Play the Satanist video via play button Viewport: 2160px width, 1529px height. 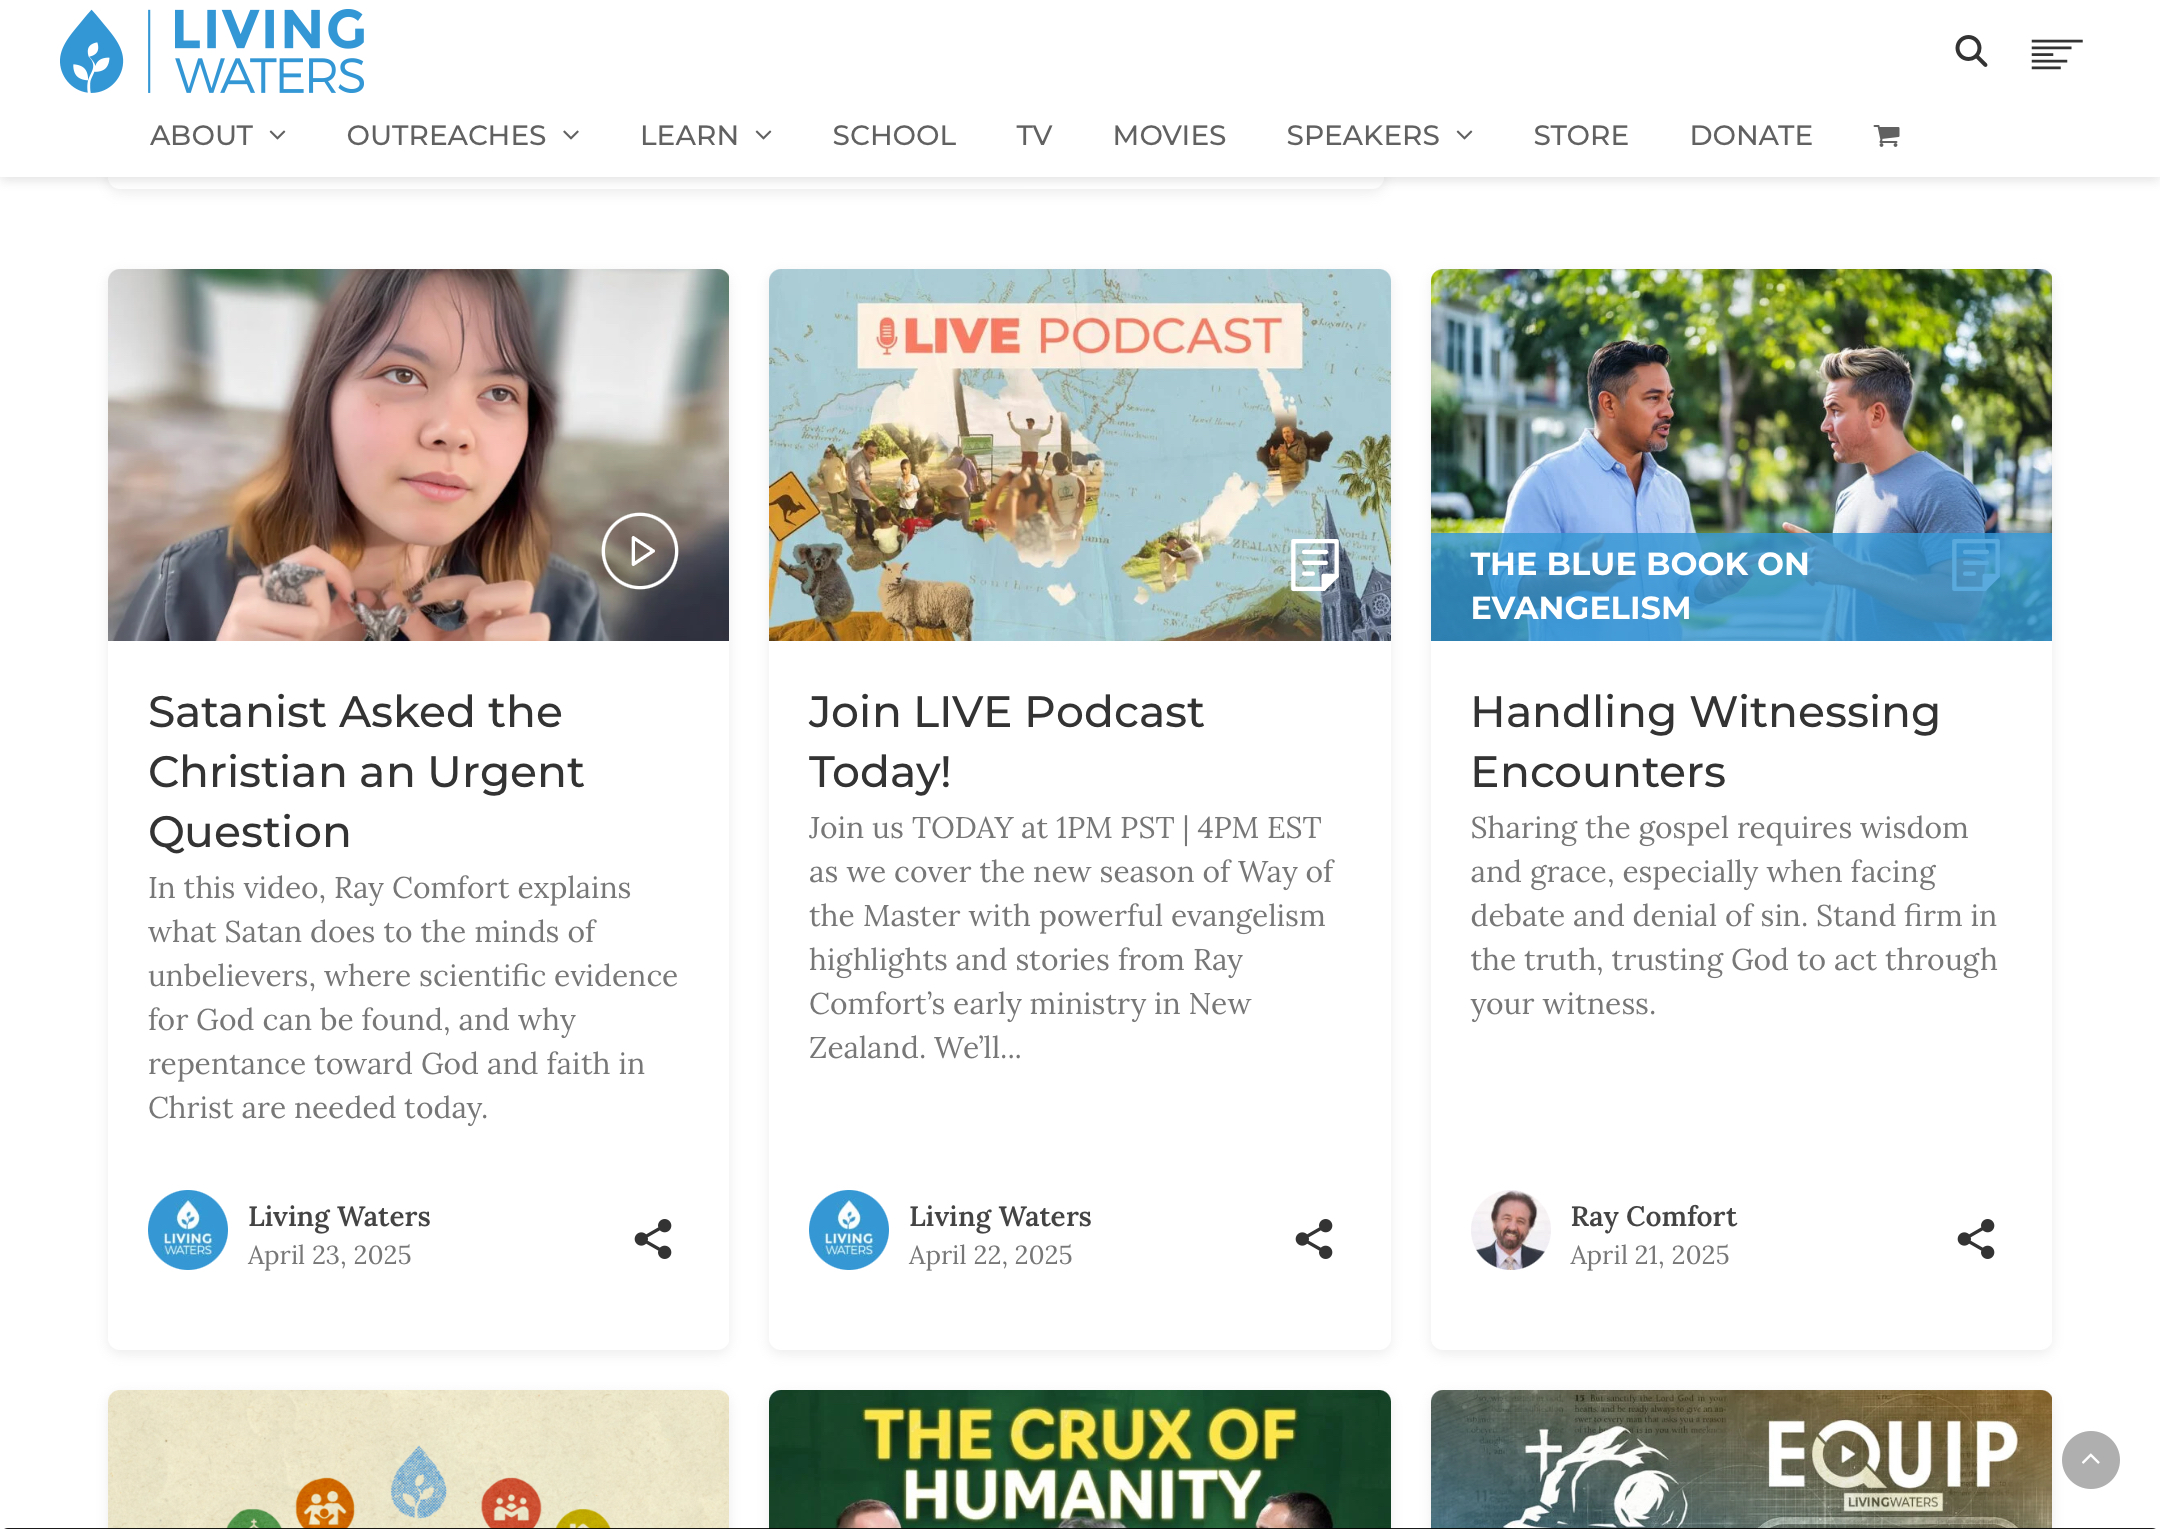coord(640,551)
